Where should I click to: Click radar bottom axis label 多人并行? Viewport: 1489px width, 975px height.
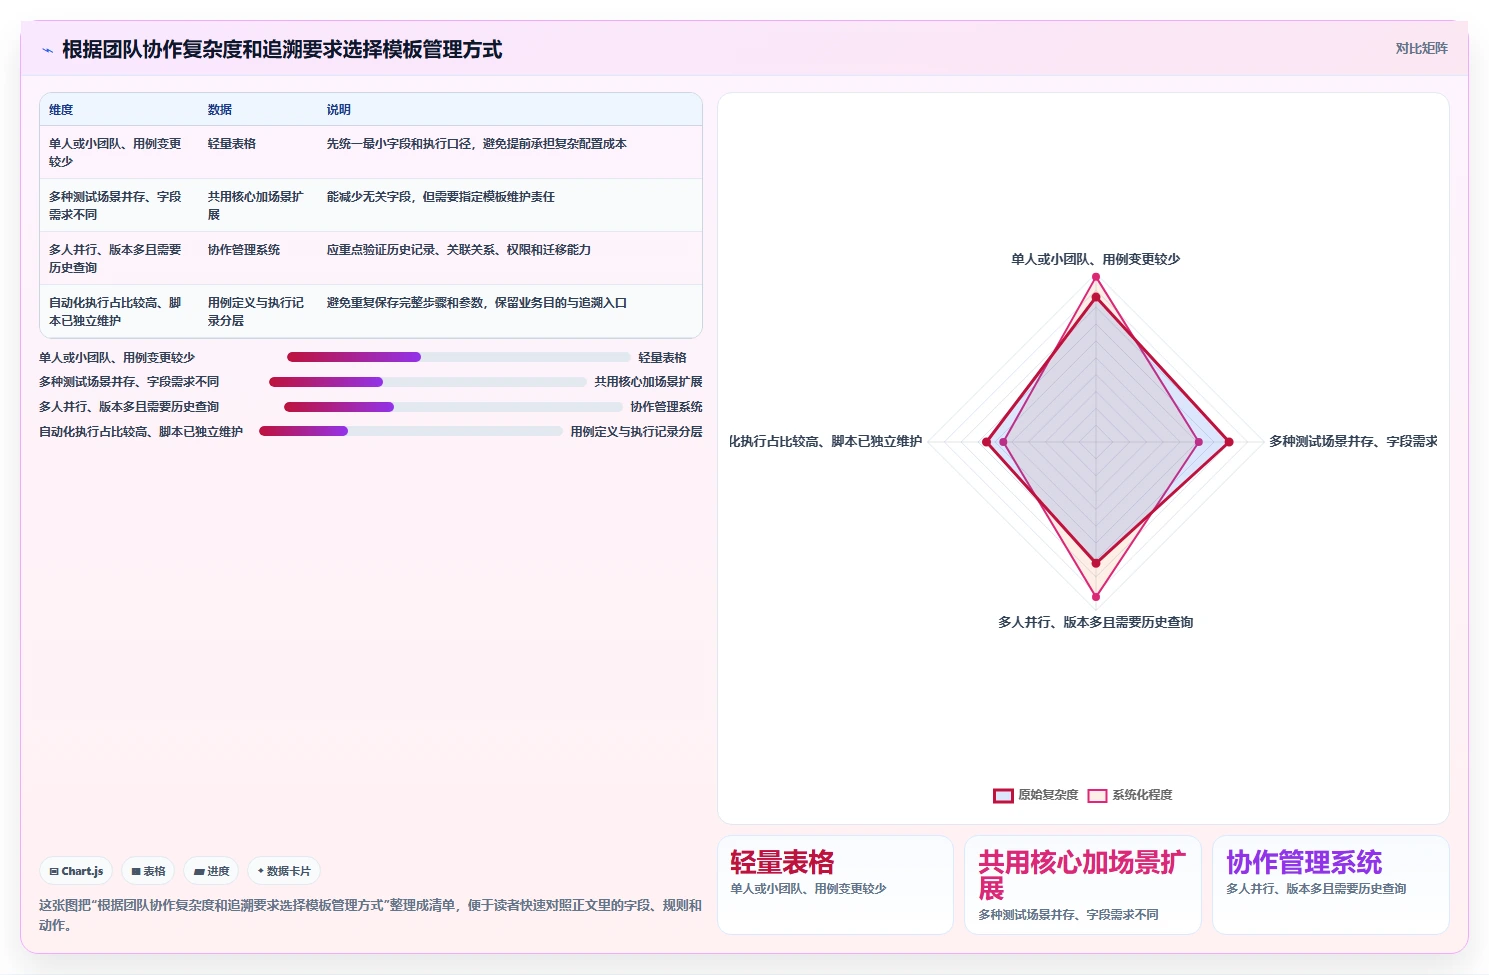pyautogui.click(x=1095, y=622)
